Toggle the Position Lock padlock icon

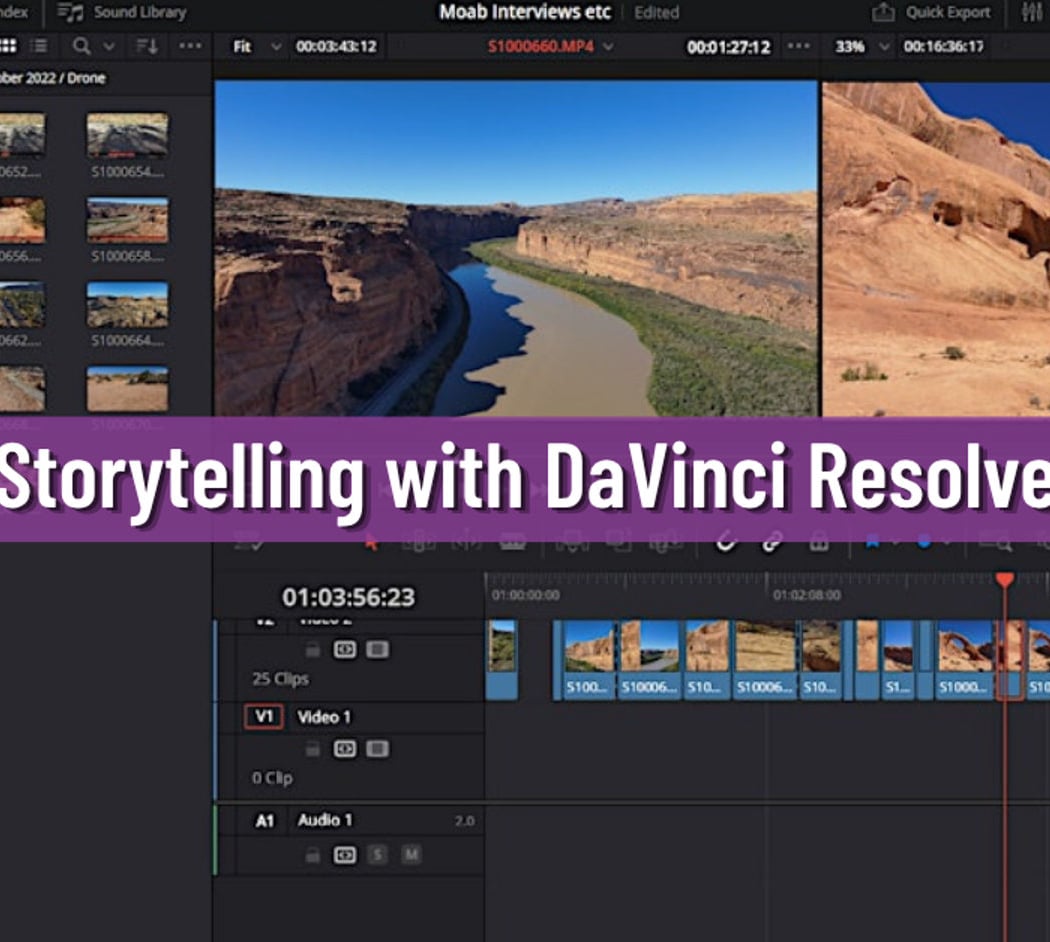[x=819, y=541]
